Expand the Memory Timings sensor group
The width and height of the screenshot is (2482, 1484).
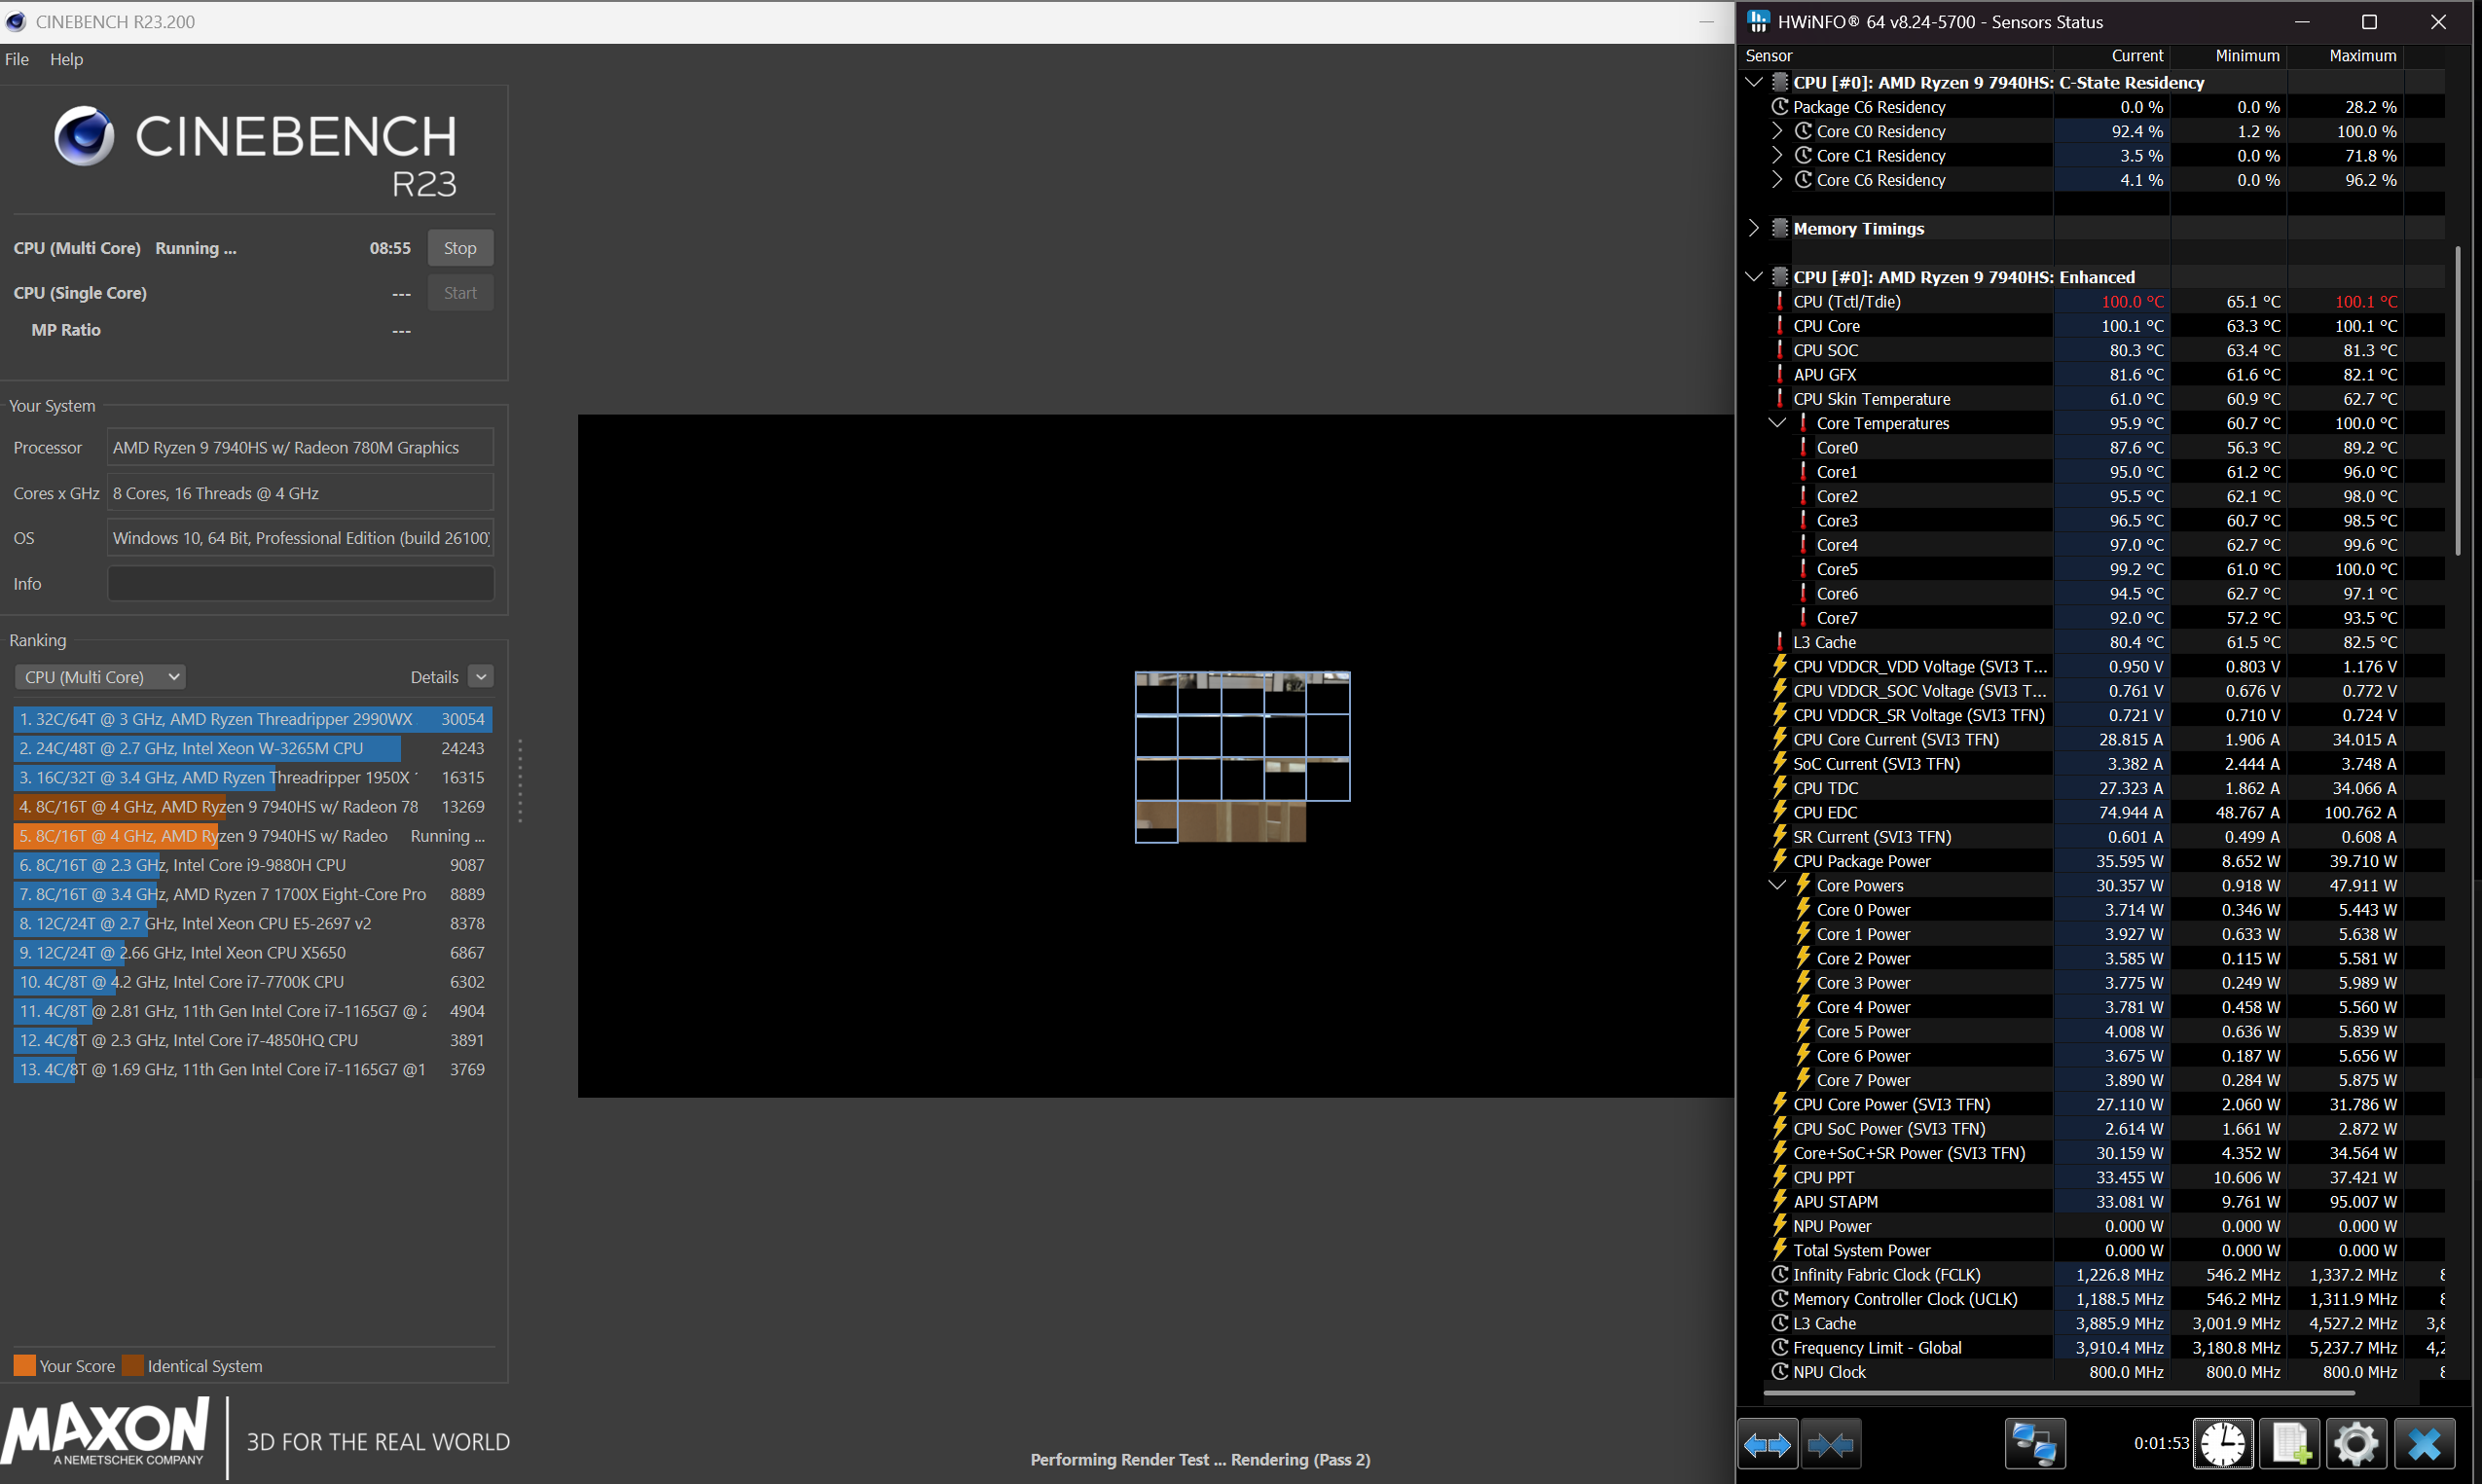click(x=1753, y=228)
